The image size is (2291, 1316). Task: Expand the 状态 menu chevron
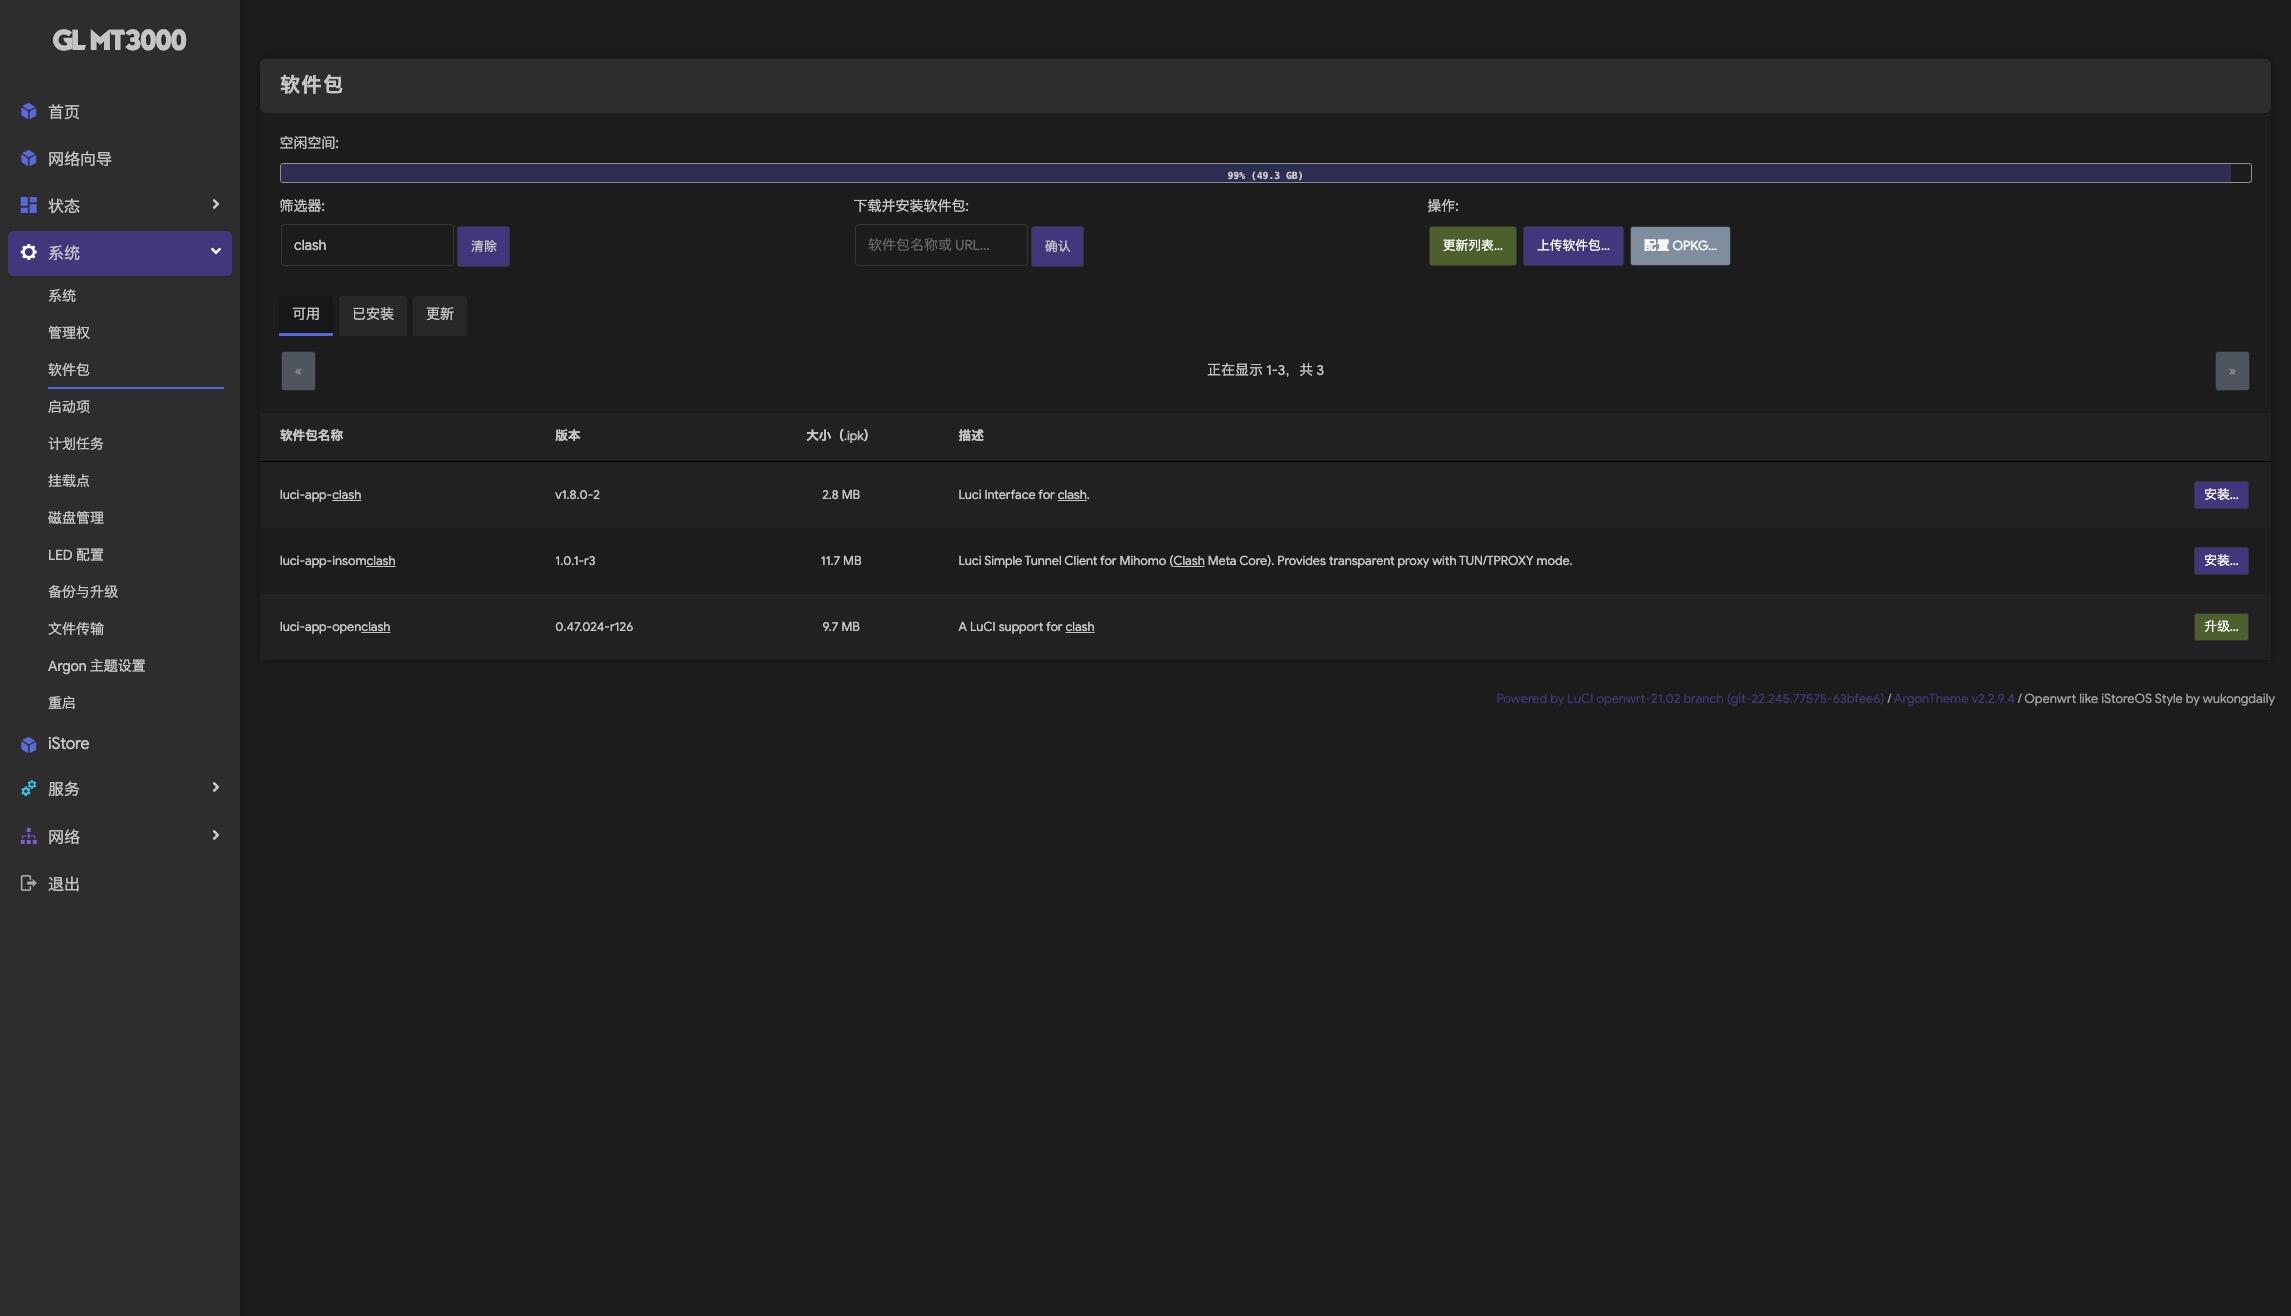click(x=215, y=205)
